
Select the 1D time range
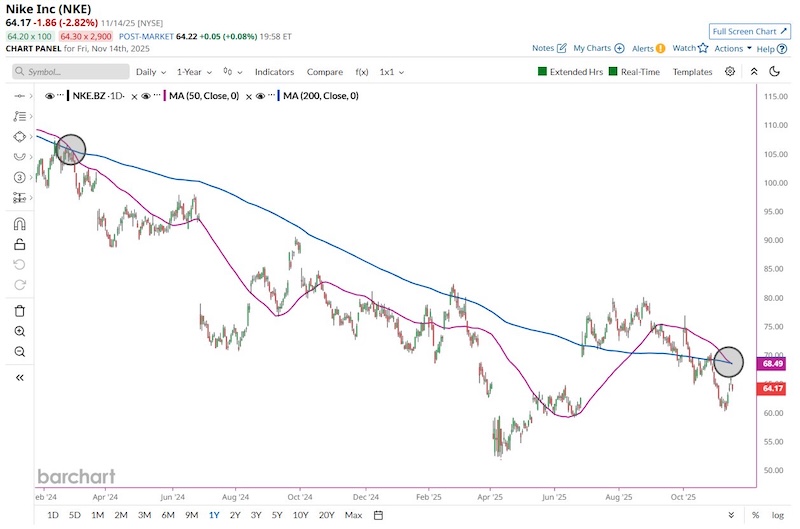pyautogui.click(x=53, y=515)
